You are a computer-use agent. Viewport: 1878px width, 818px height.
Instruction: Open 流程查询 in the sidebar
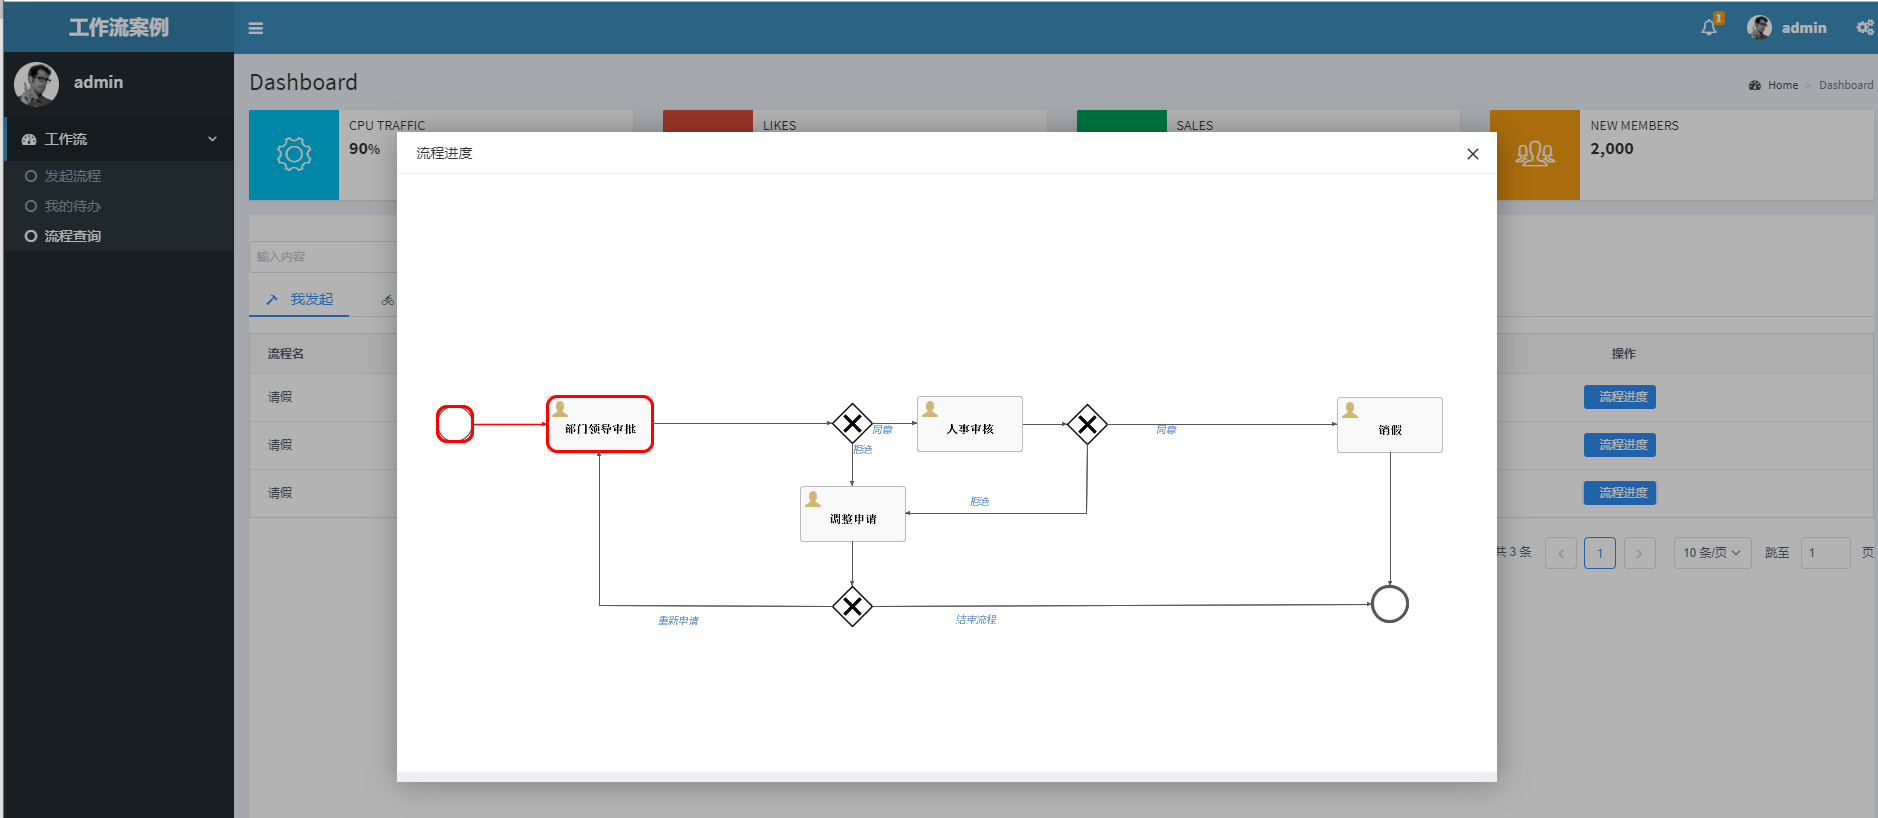pos(73,236)
